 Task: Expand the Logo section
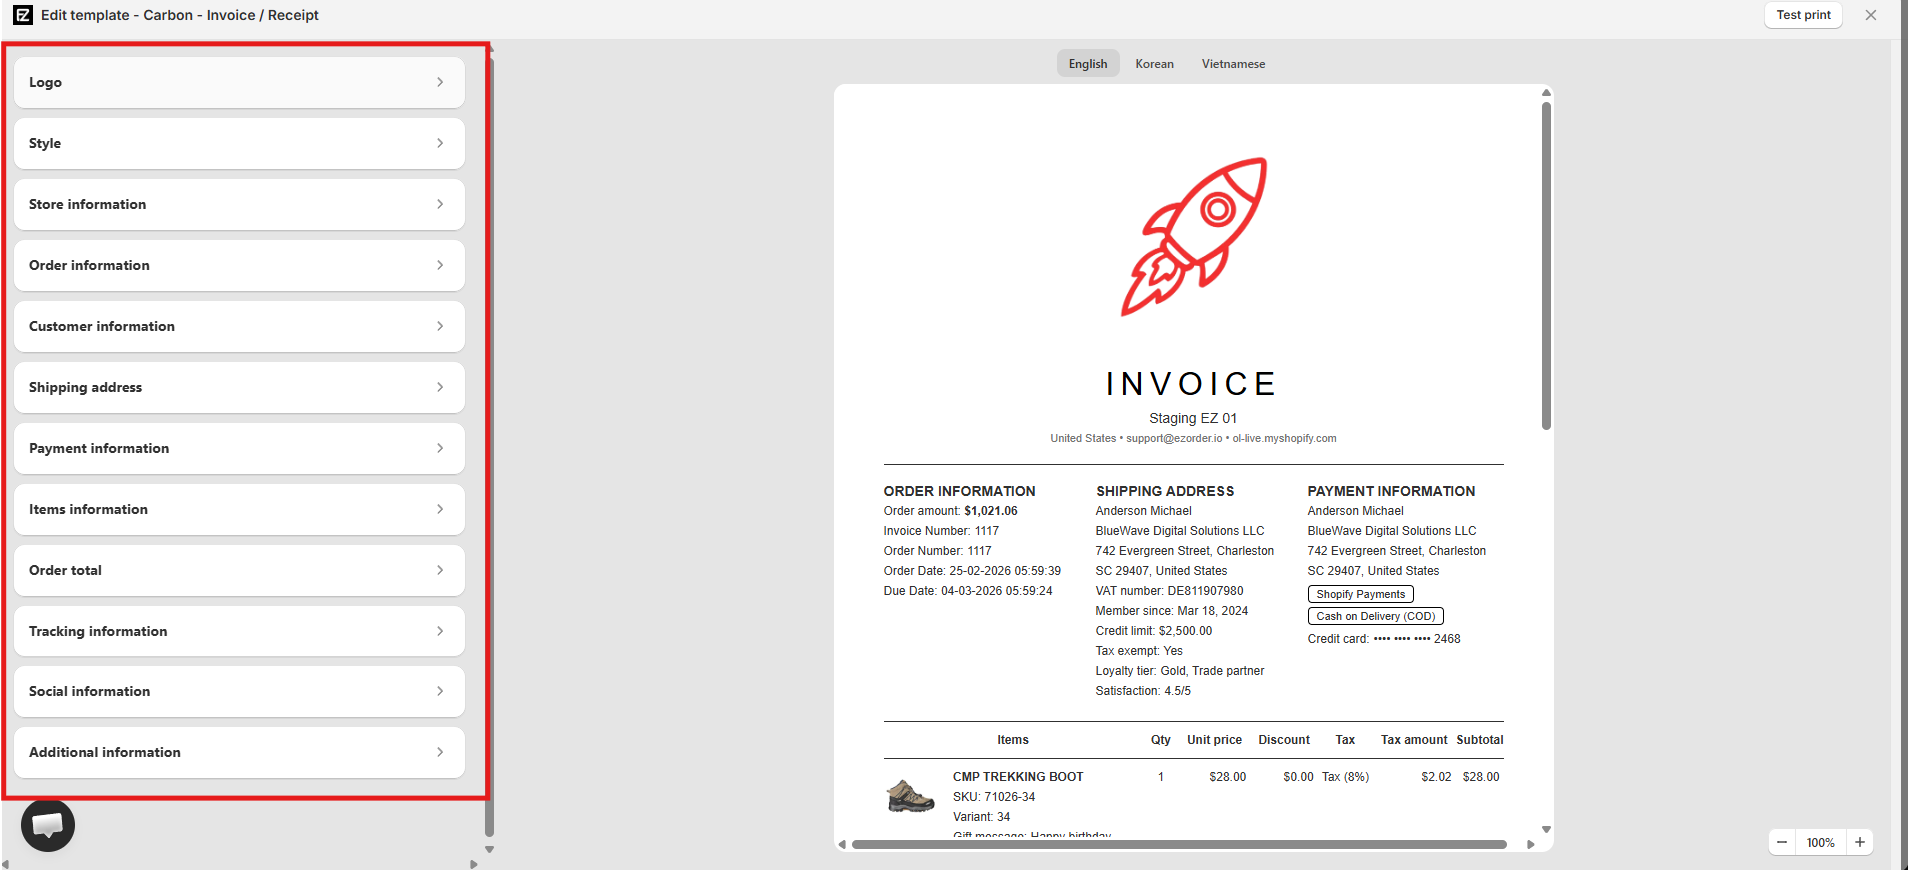tap(240, 82)
